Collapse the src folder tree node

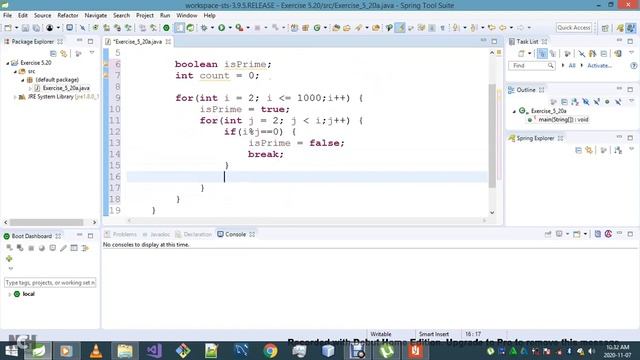15,72
